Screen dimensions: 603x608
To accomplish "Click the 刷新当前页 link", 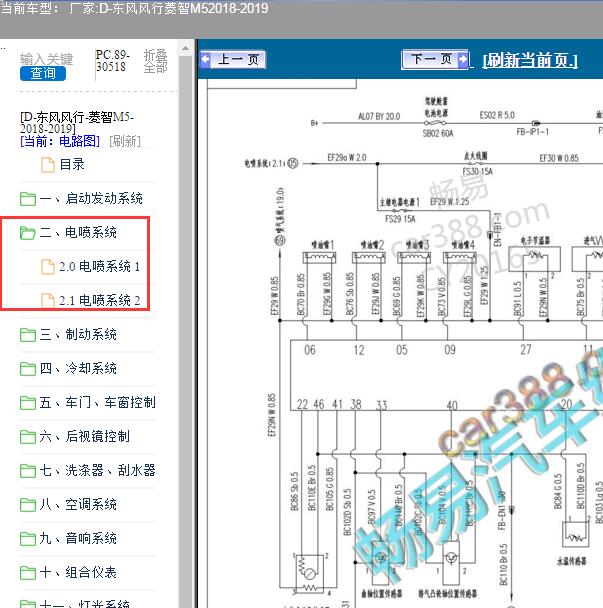I will pos(530,60).
